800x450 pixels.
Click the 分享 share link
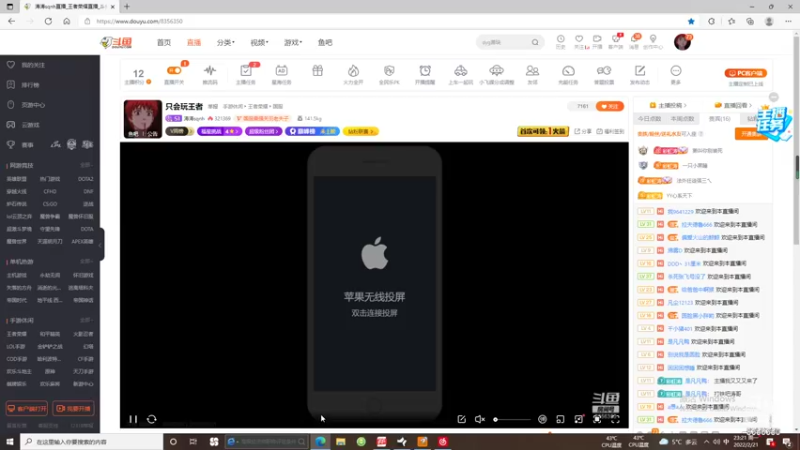583,131
